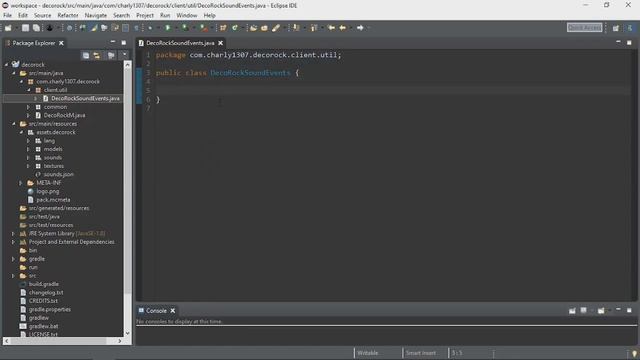Viewport: 640px width, 360px height.
Task: Expand the gradle folder
Action: coord(13,259)
